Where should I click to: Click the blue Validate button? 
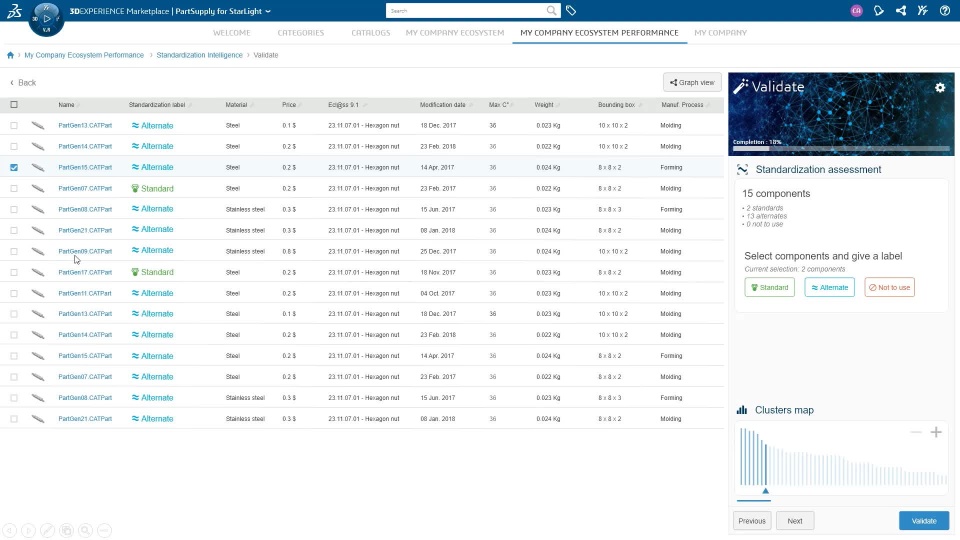(x=924, y=521)
